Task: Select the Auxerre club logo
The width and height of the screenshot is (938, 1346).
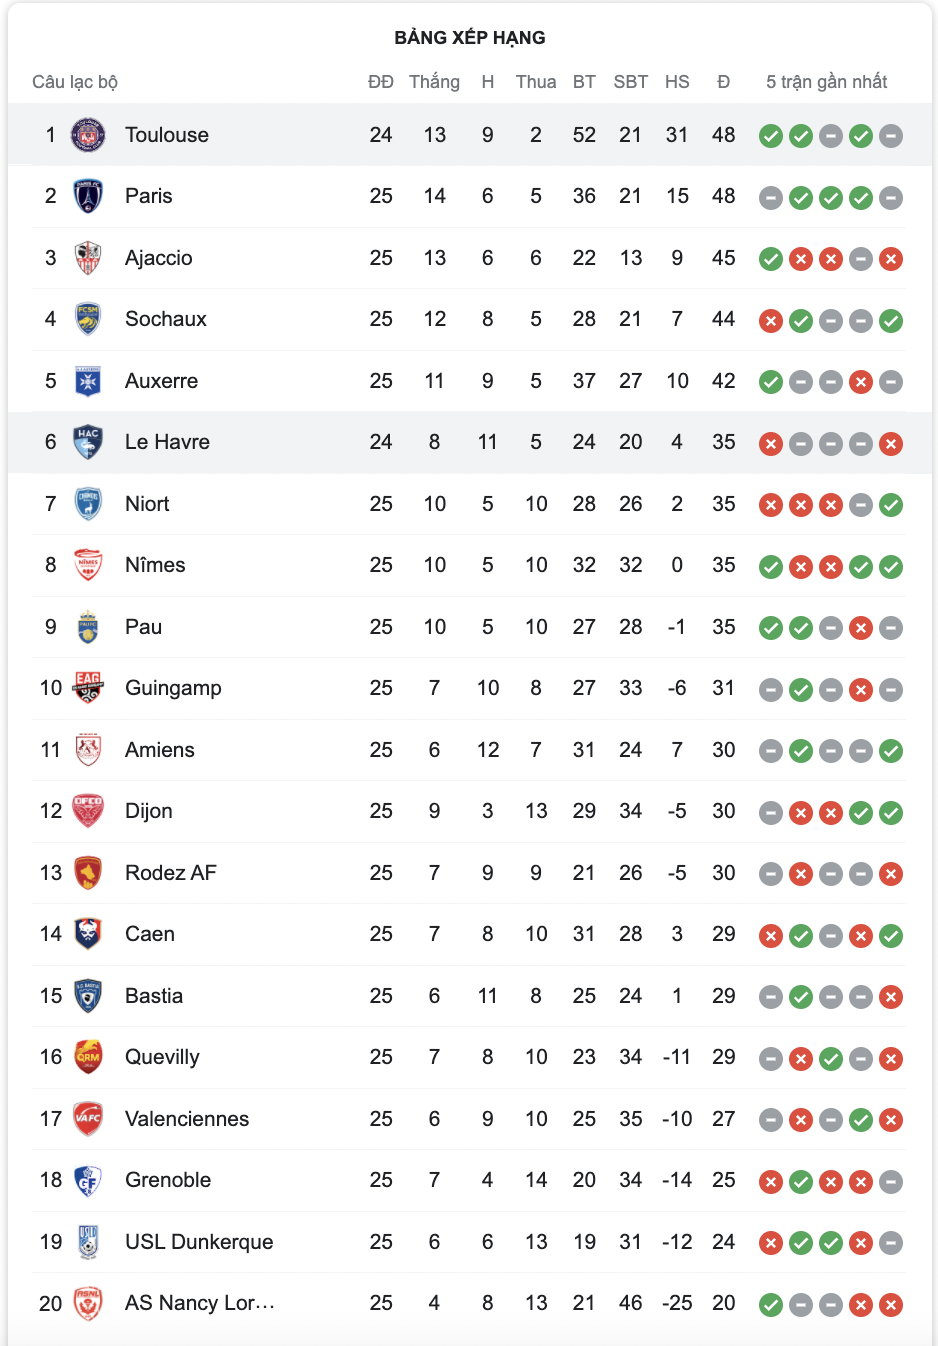Action: click(88, 381)
